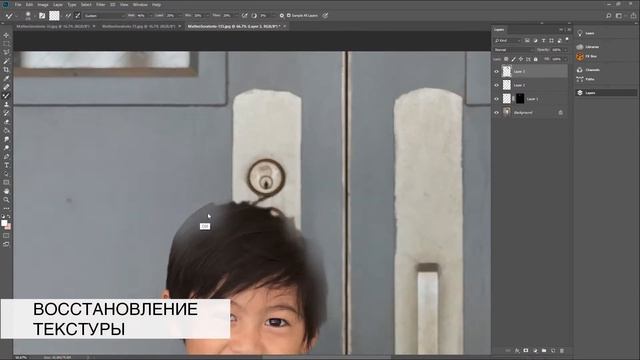Open the search icon in options bar

(x=609, y=16)
